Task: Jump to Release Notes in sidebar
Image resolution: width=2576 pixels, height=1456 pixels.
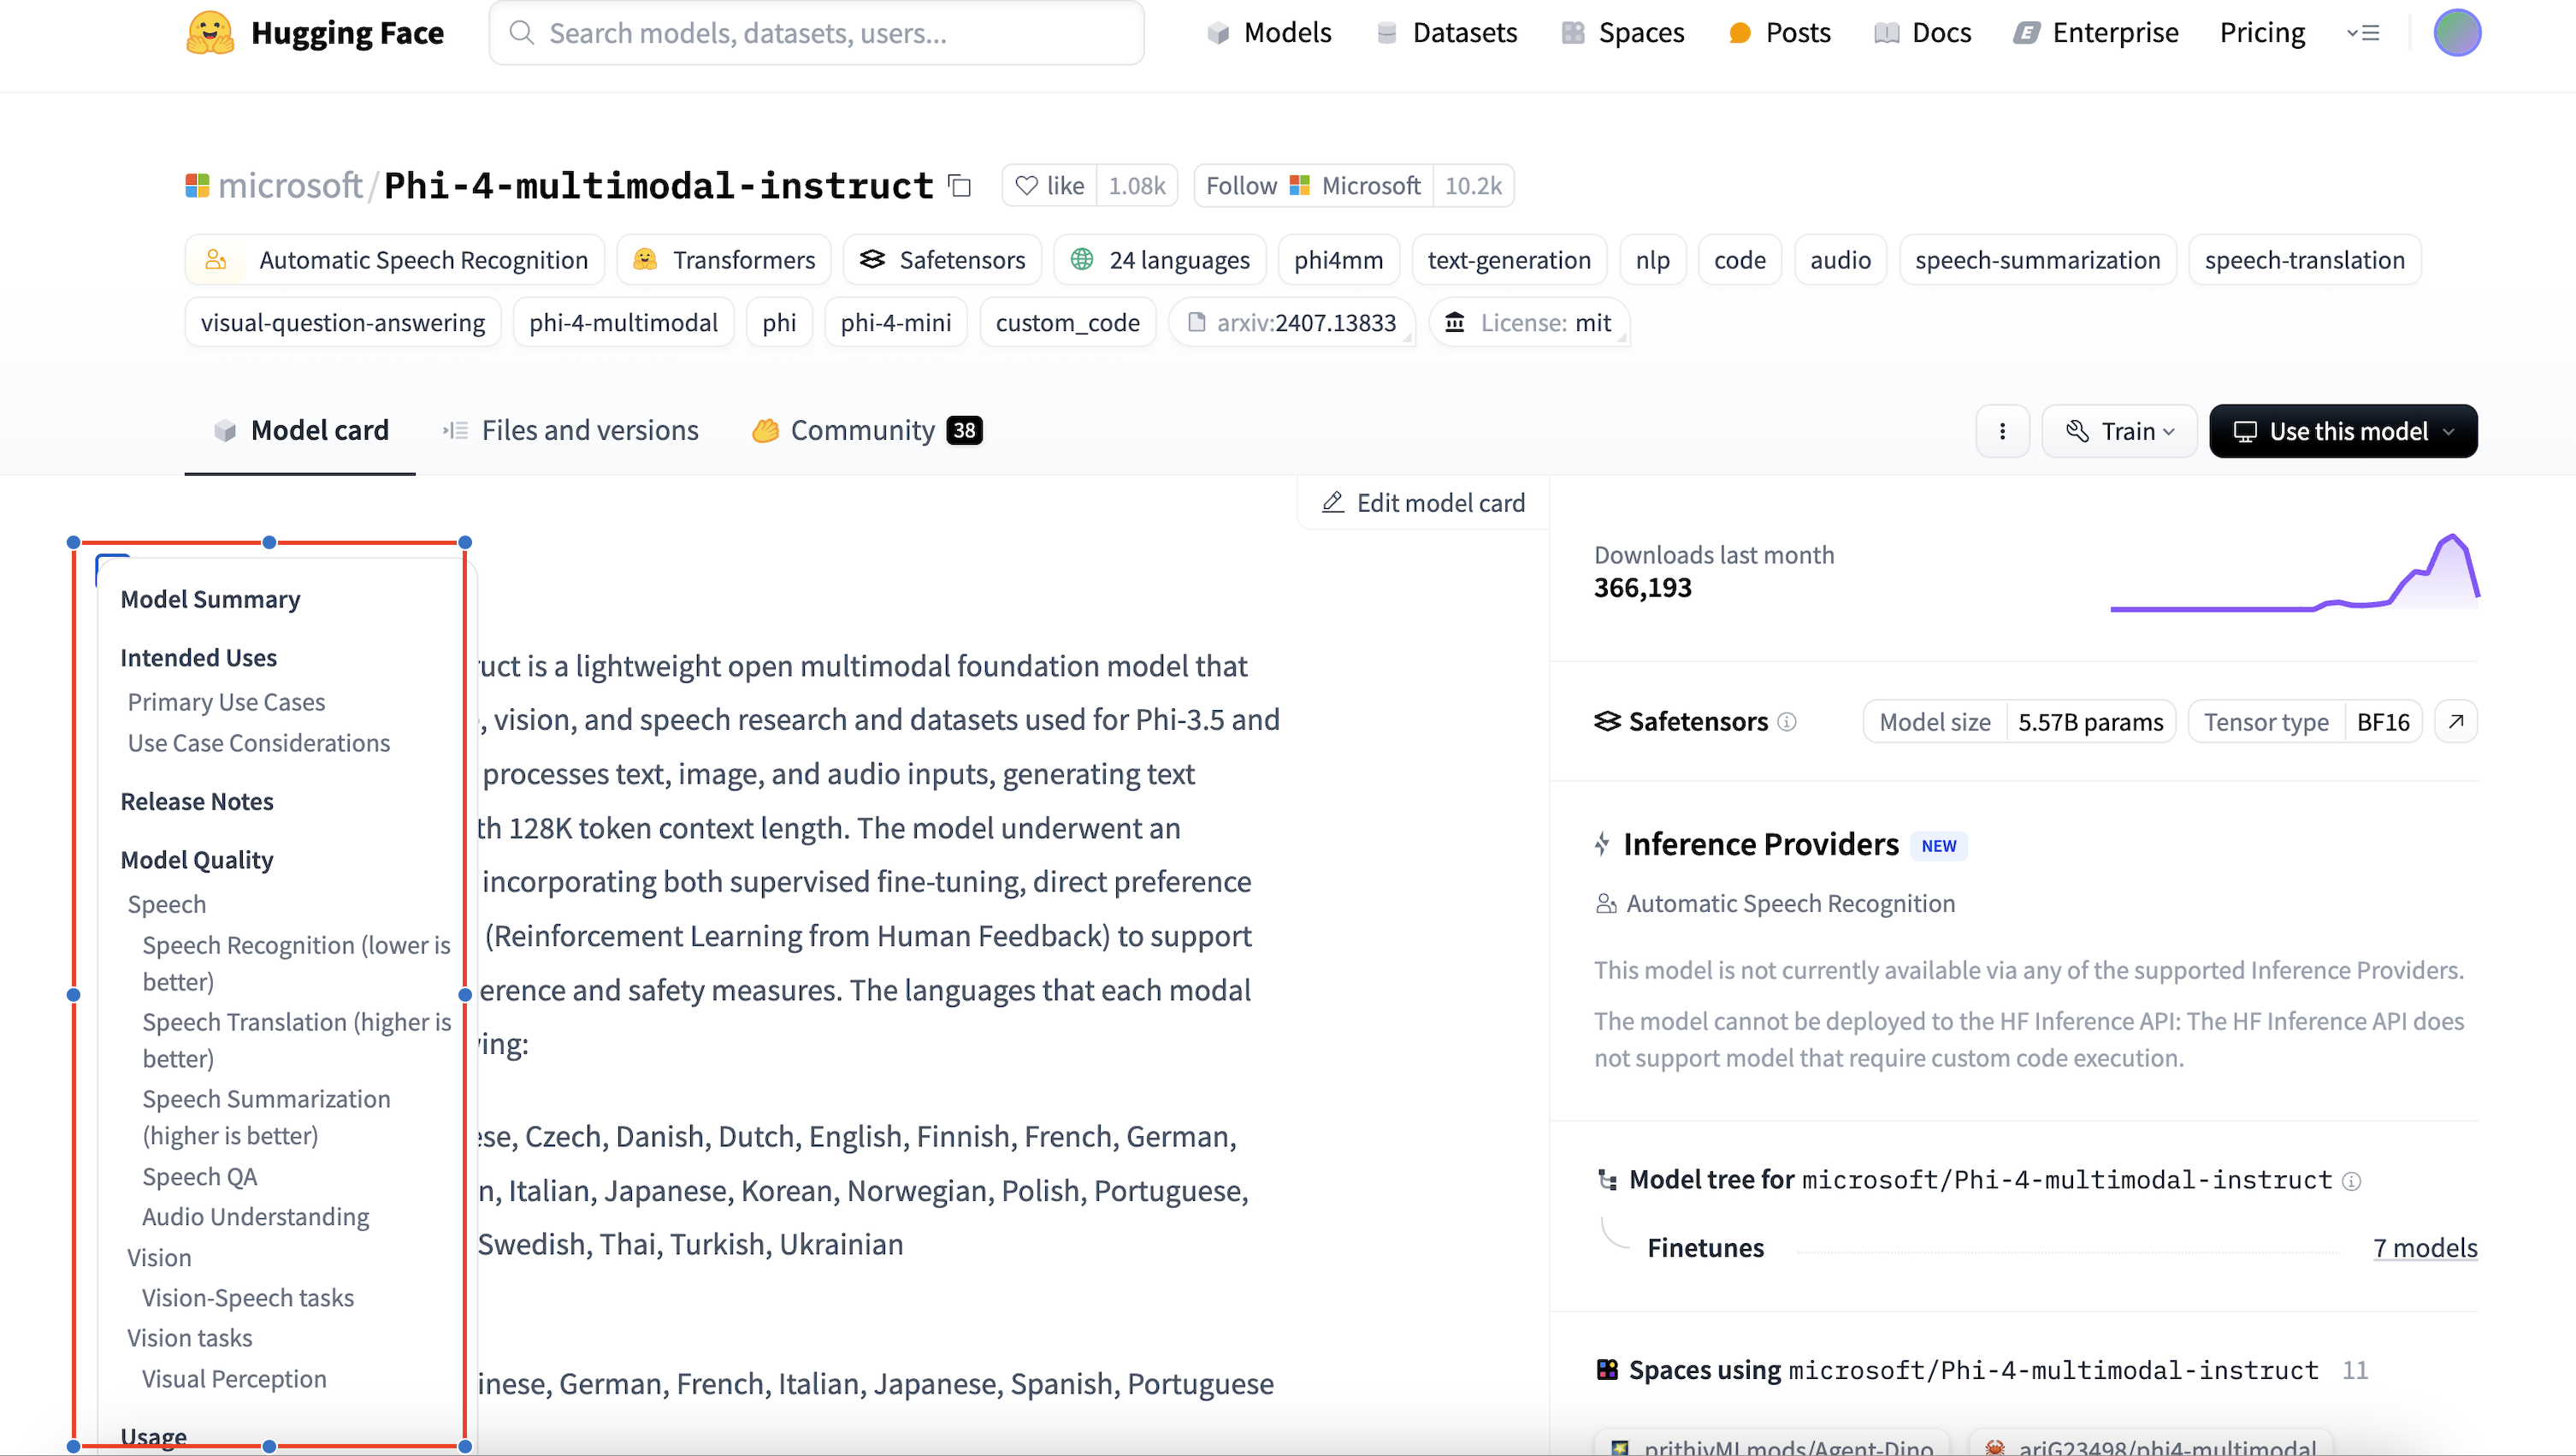Action: point(197,802)
